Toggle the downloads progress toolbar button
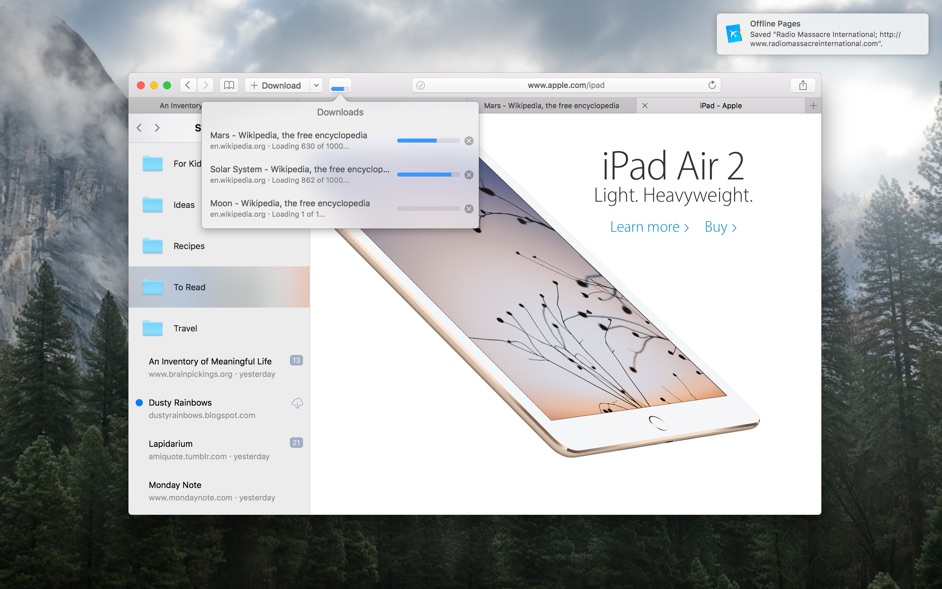Image resolution: width=942 pixels, height=589 pixels. pyautogui.click(x=339, y=85)
